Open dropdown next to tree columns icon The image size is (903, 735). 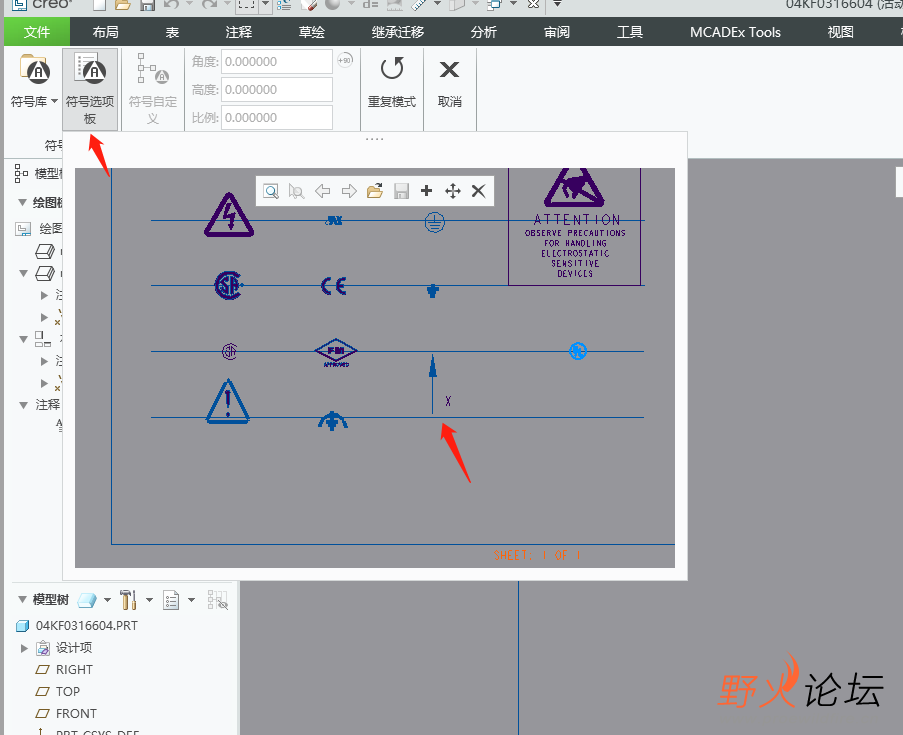point(191,600)
